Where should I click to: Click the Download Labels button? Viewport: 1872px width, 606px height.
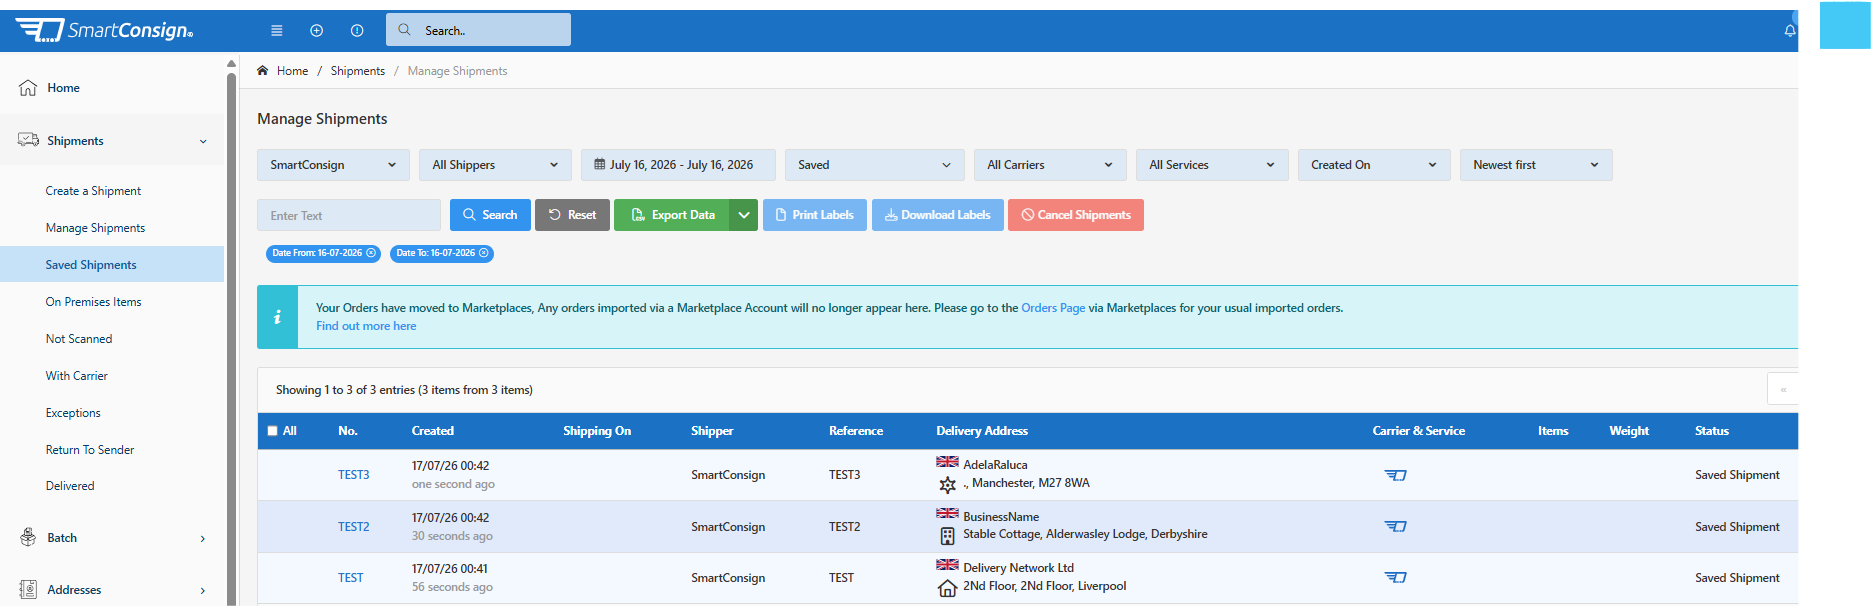[938, 215]
